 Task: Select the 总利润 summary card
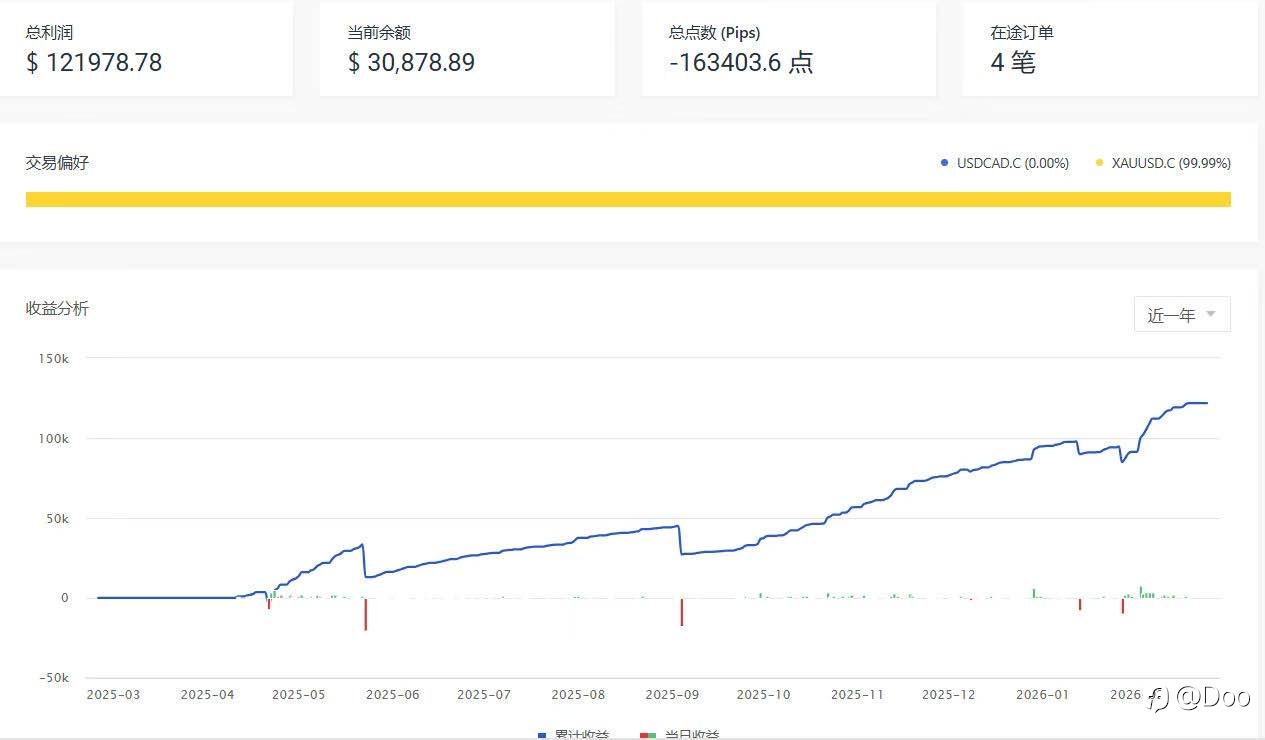point(146,49)
